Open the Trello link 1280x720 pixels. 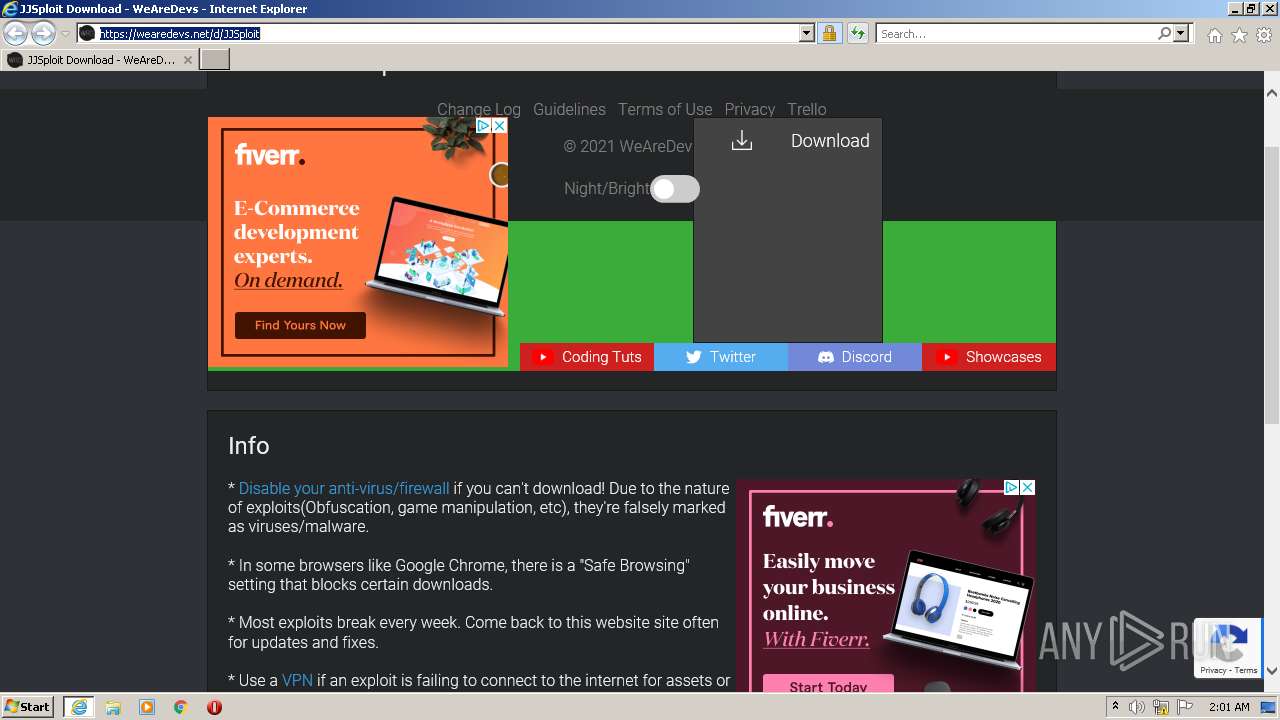coord(807,109)
